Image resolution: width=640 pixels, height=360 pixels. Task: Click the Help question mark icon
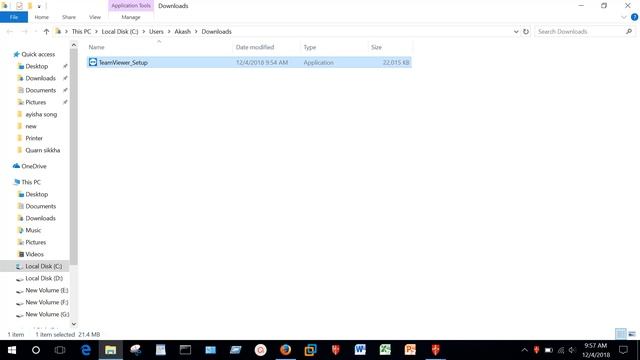[x=634, y=17]
